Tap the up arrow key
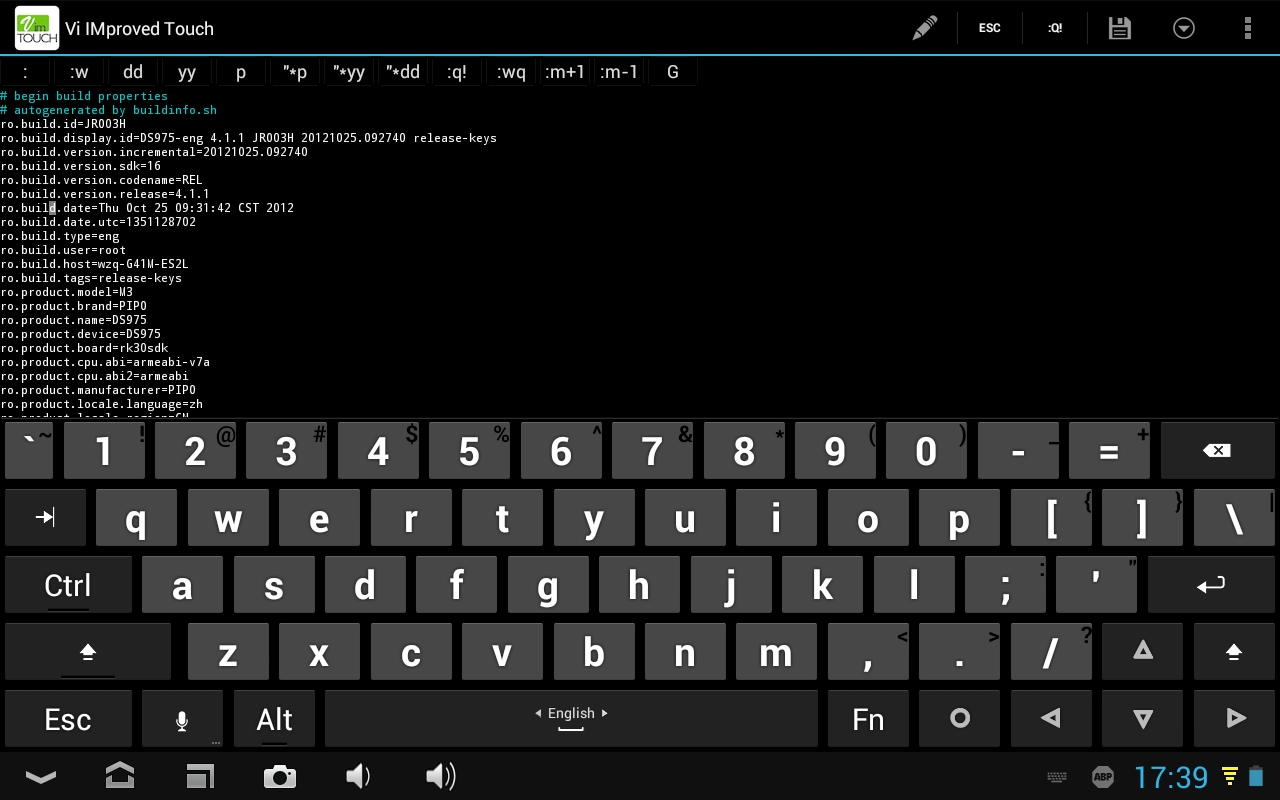This screenshot has width=1280, height=800. click(x=1142, y=652)
